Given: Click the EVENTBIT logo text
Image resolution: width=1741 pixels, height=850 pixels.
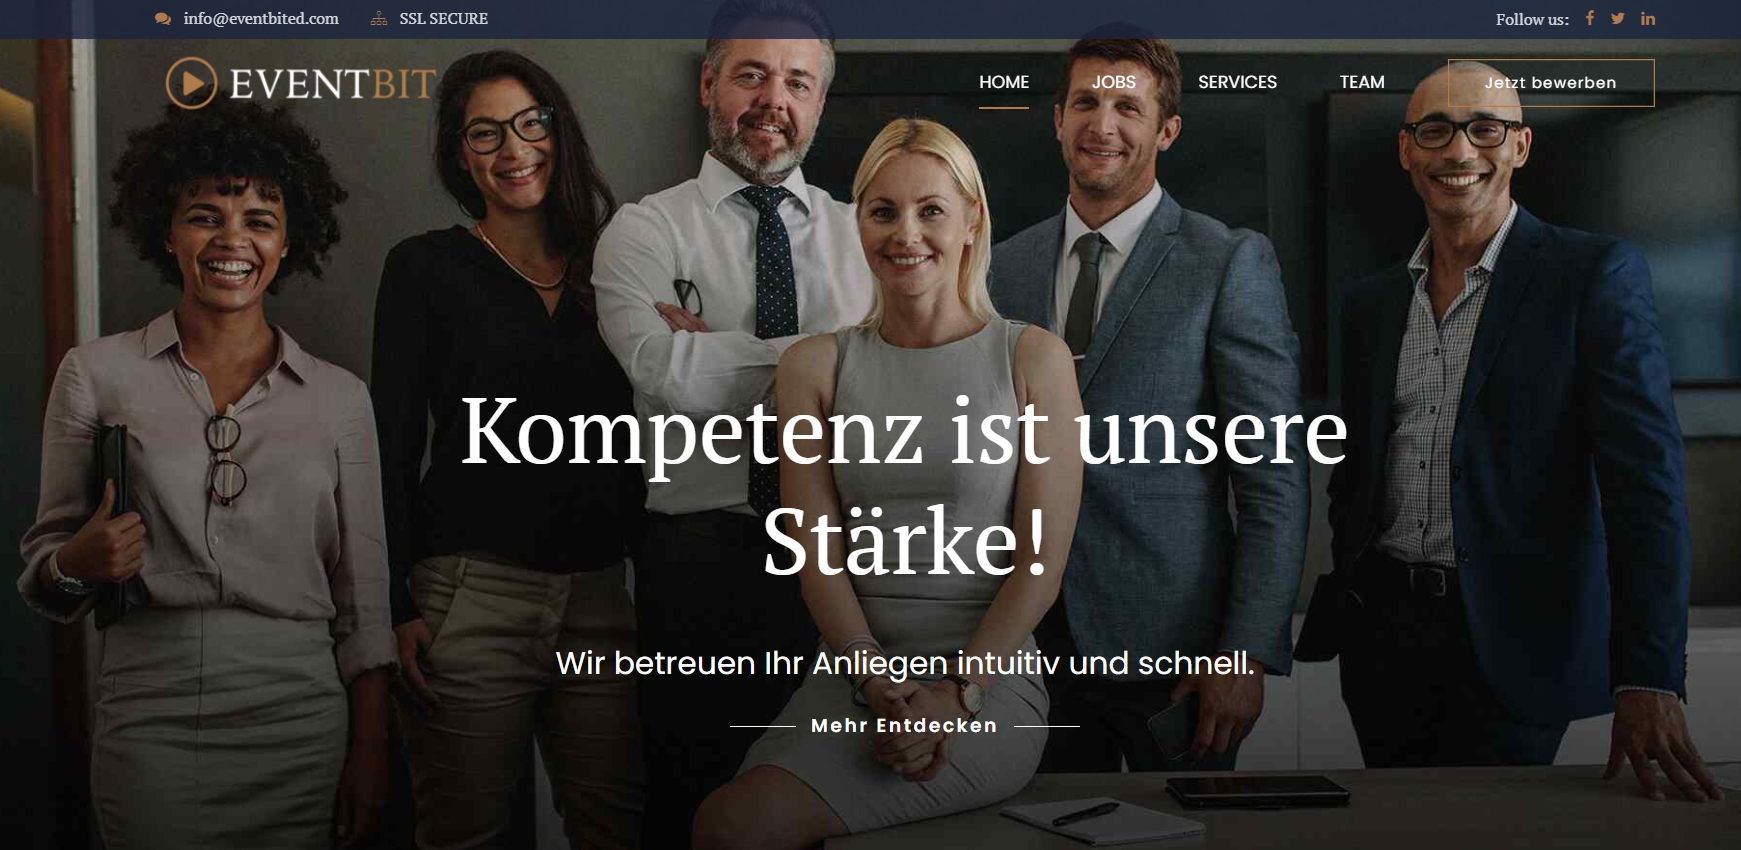Looking at the screenshot, I should [x=333, y=84].
